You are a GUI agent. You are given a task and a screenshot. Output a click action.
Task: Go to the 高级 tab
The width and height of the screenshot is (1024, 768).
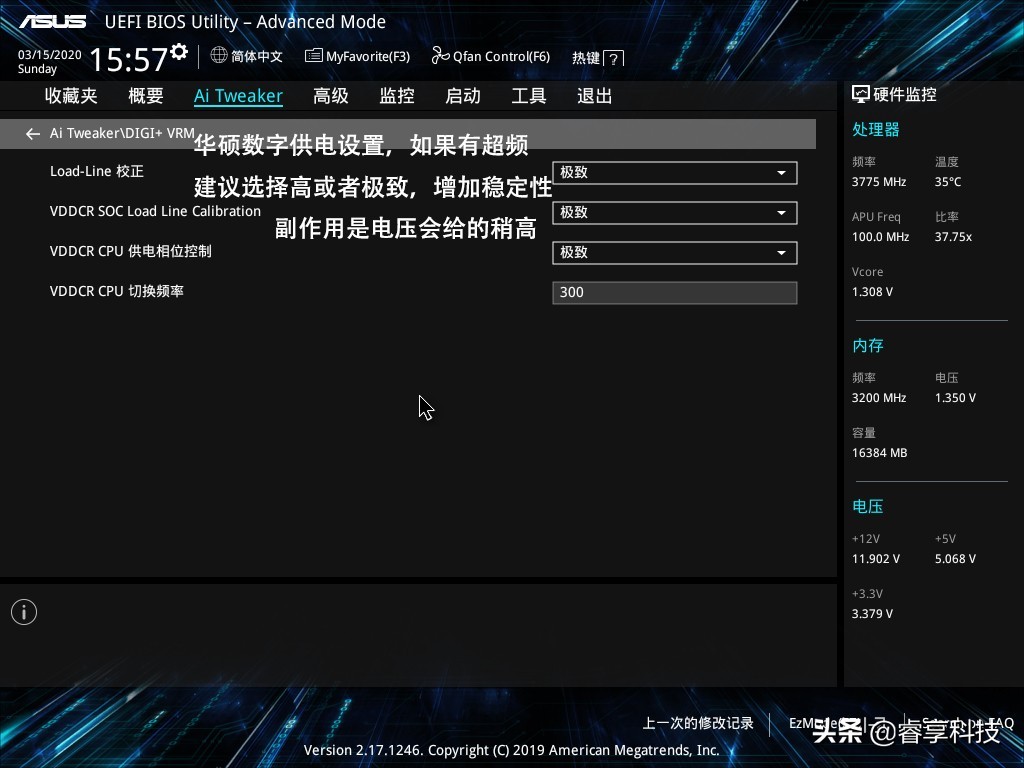click(331, 96)
